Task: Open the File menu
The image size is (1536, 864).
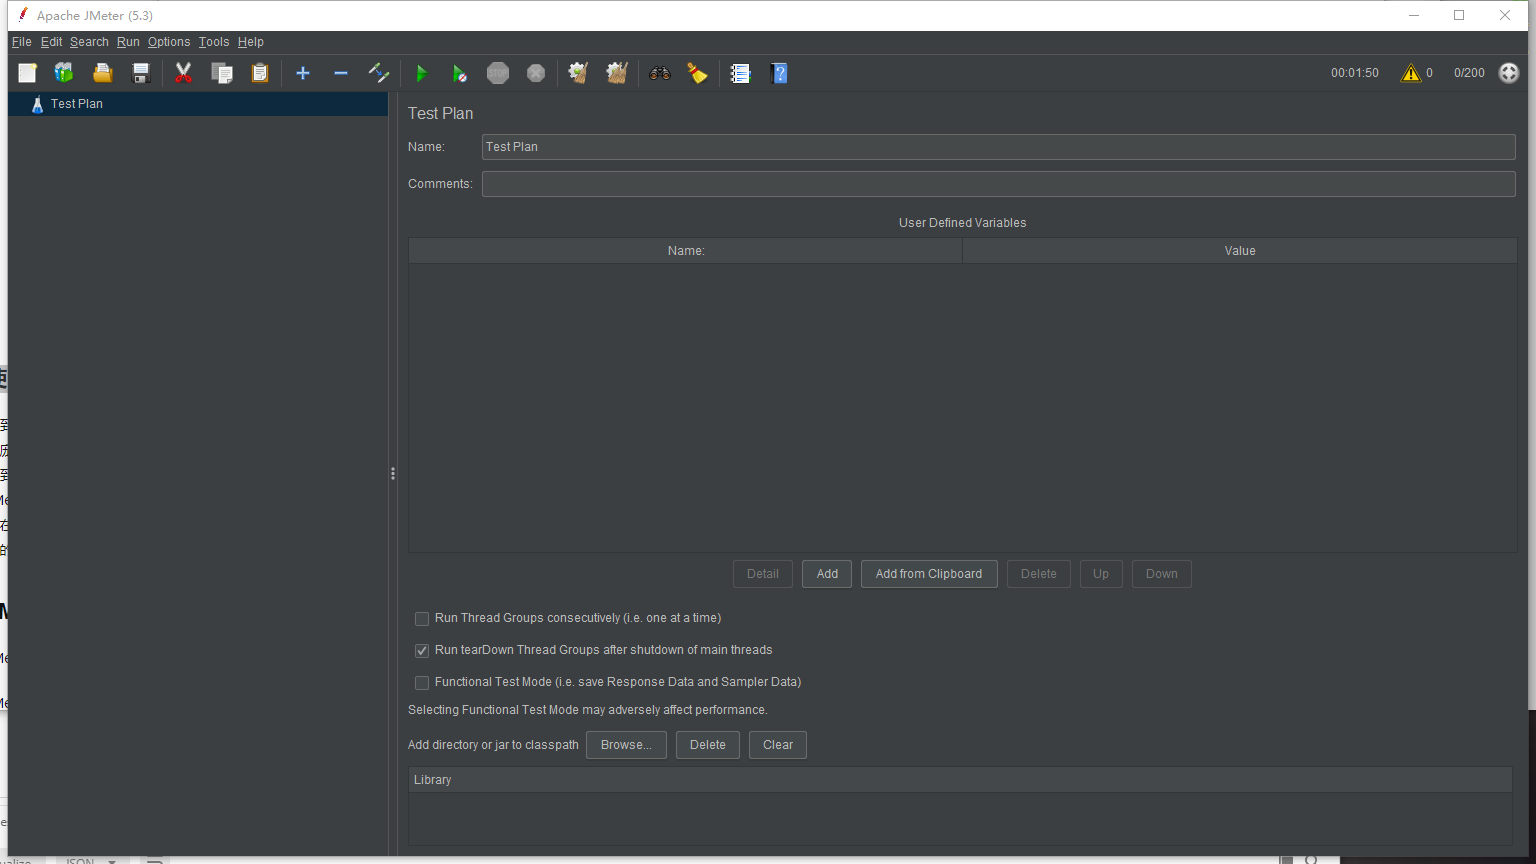Action: coord(21,42)
